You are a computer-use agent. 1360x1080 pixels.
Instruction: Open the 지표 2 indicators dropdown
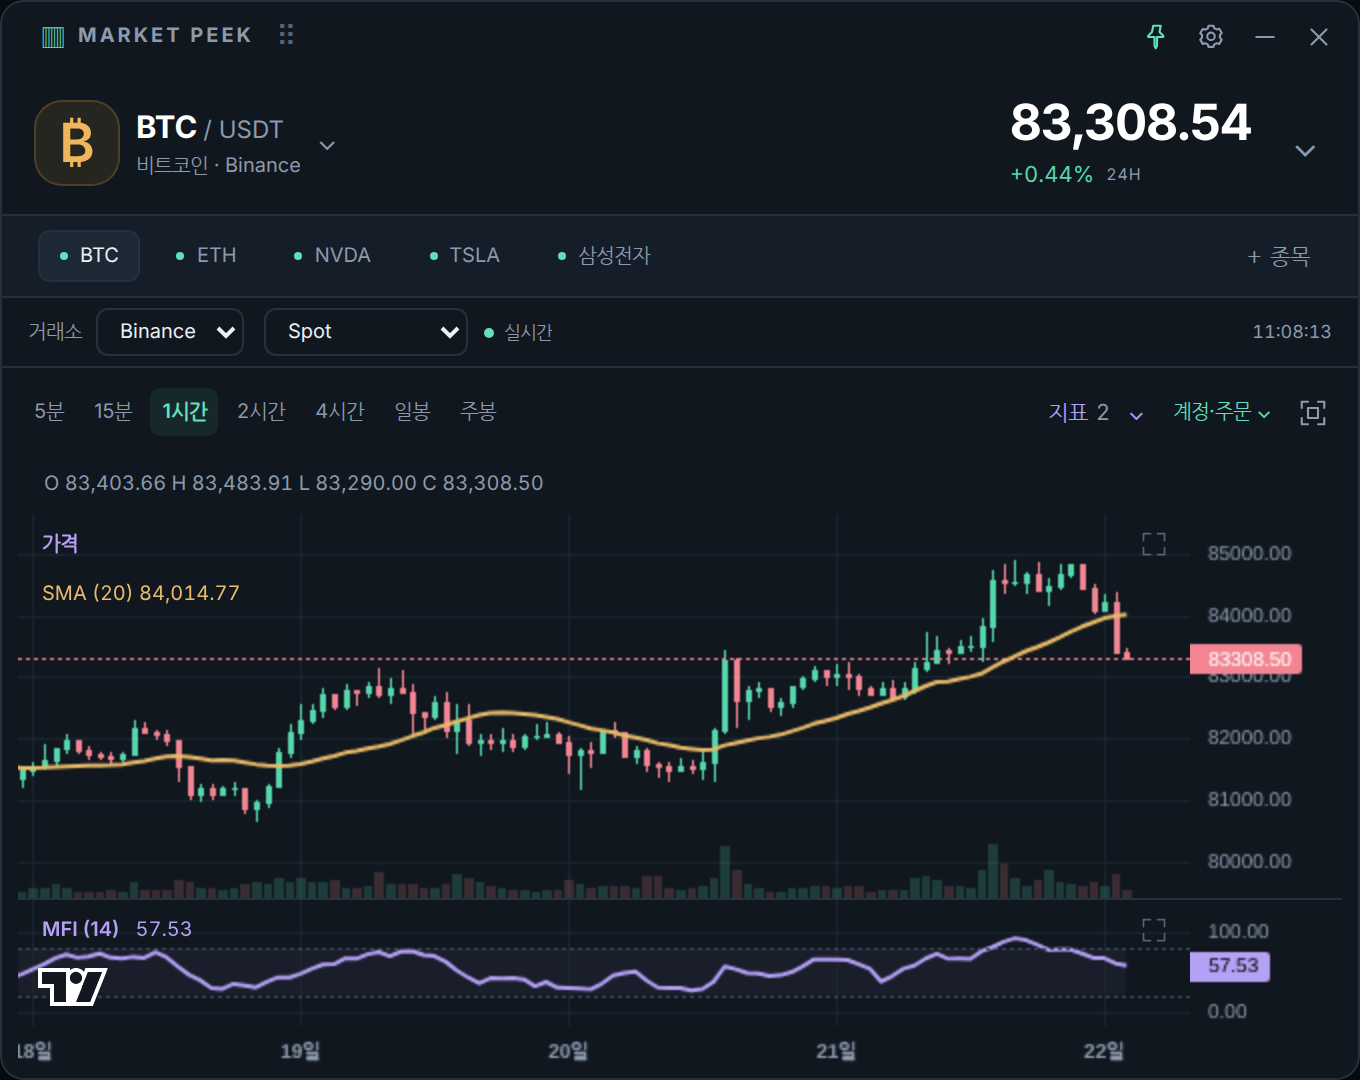click(x=1095, y=413)
